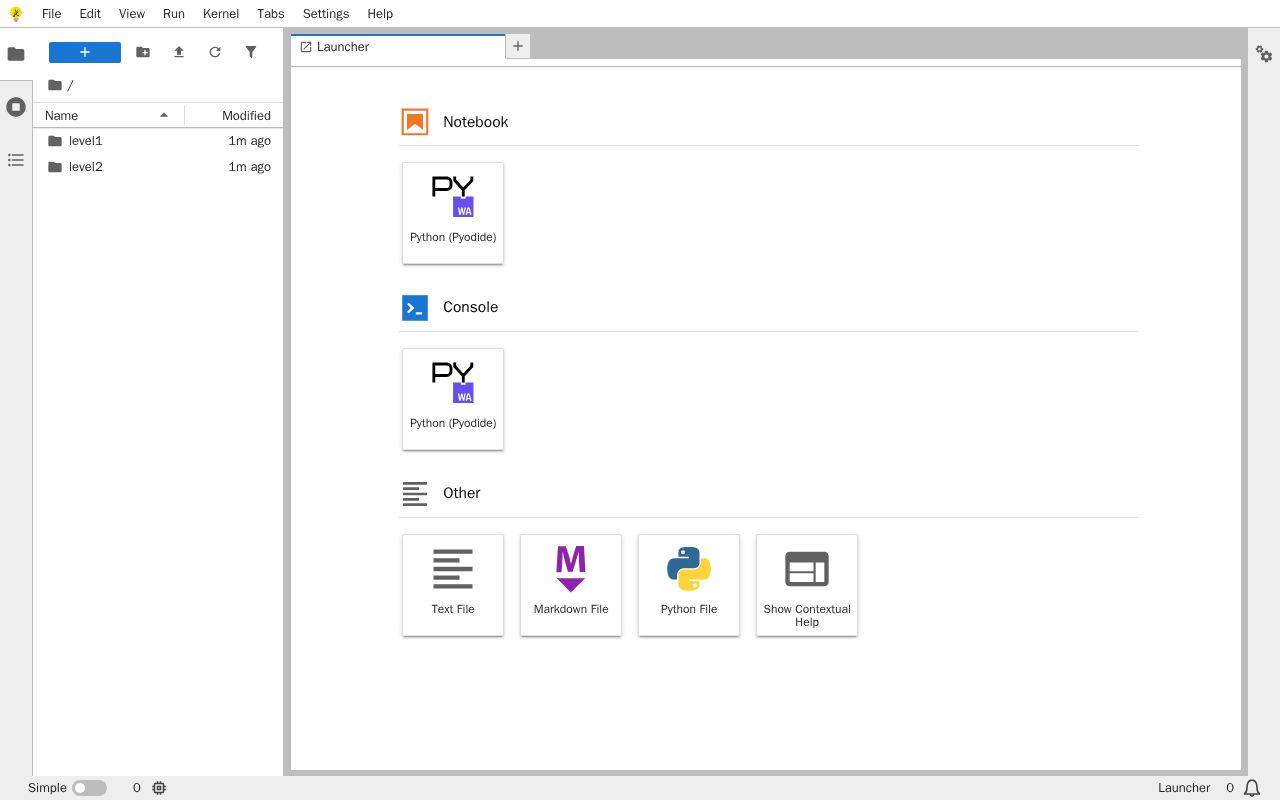Viewport: 1280px width, 800px height.
Task: Refresh the file browser list
Action: tap(215, 52)
